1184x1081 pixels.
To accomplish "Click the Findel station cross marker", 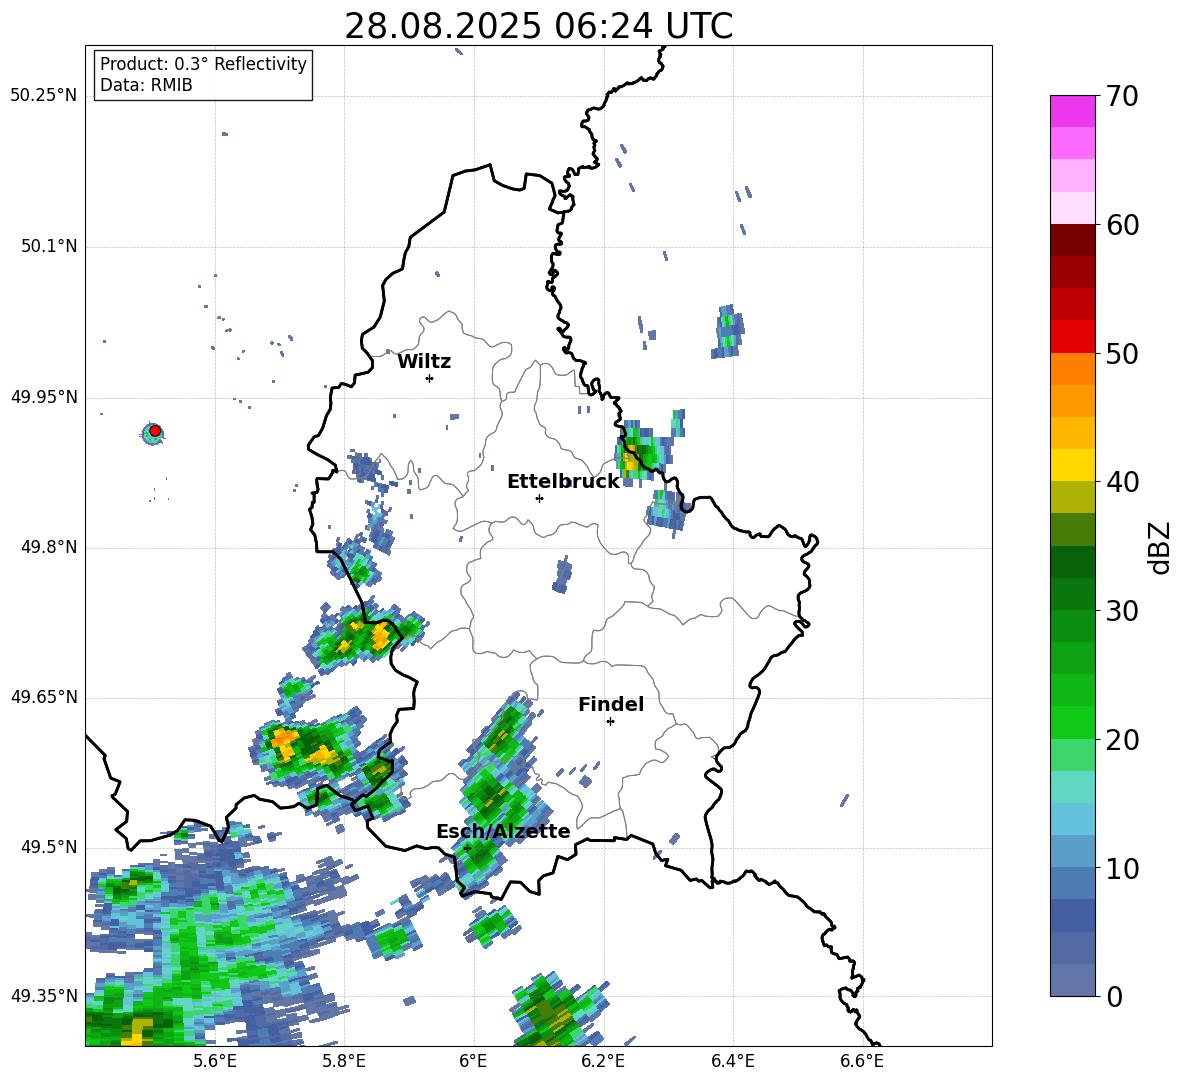I will click(610, 721).
